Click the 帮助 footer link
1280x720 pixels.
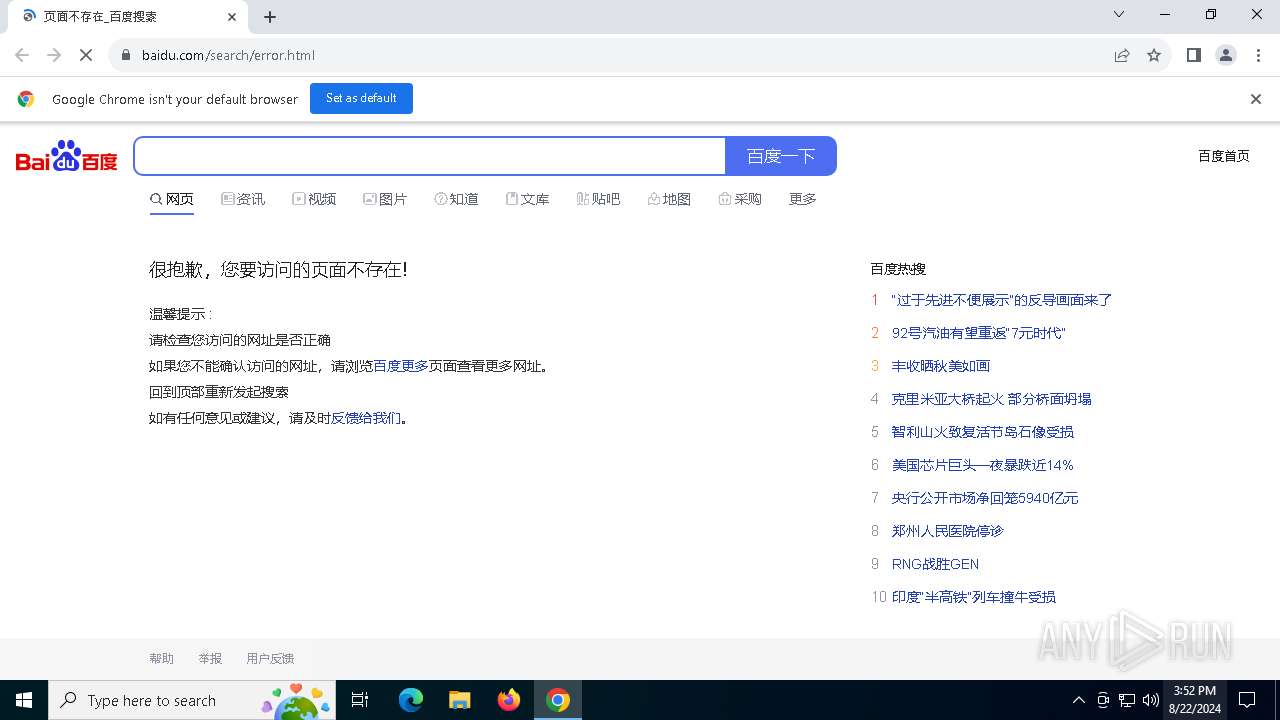161,658
